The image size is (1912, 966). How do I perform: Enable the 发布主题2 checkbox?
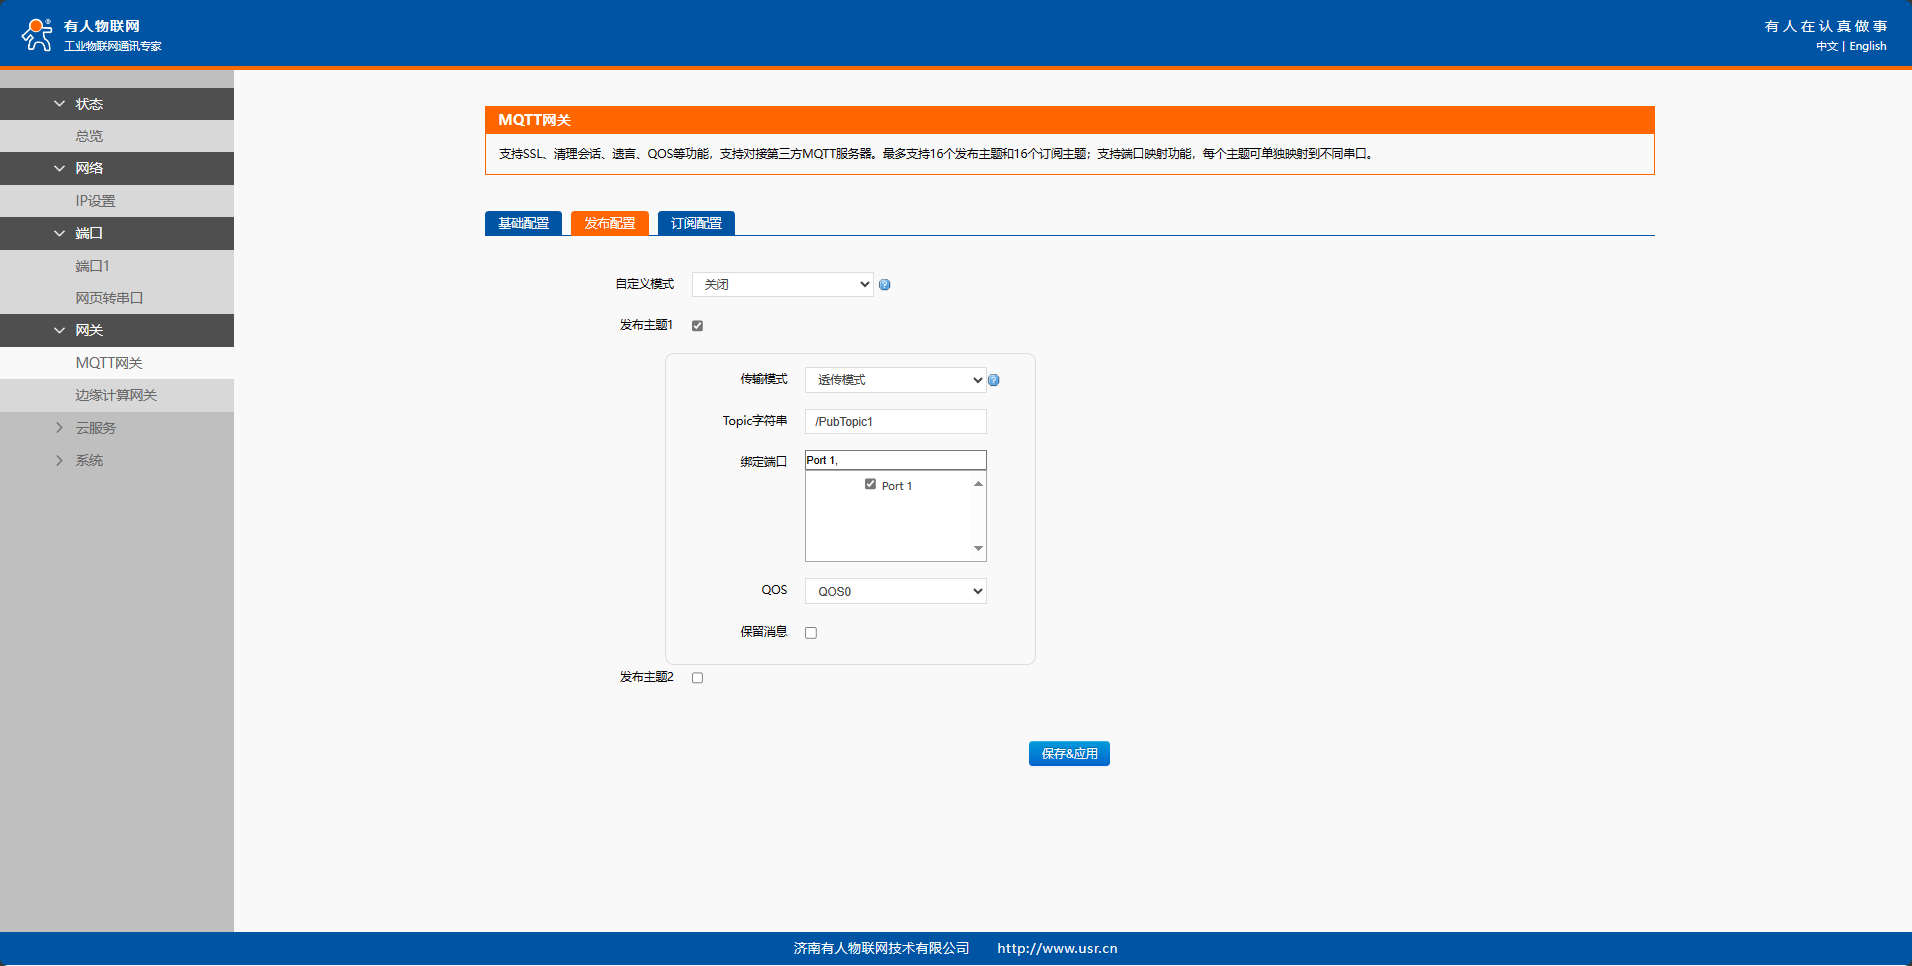click(x=697, y=678)
